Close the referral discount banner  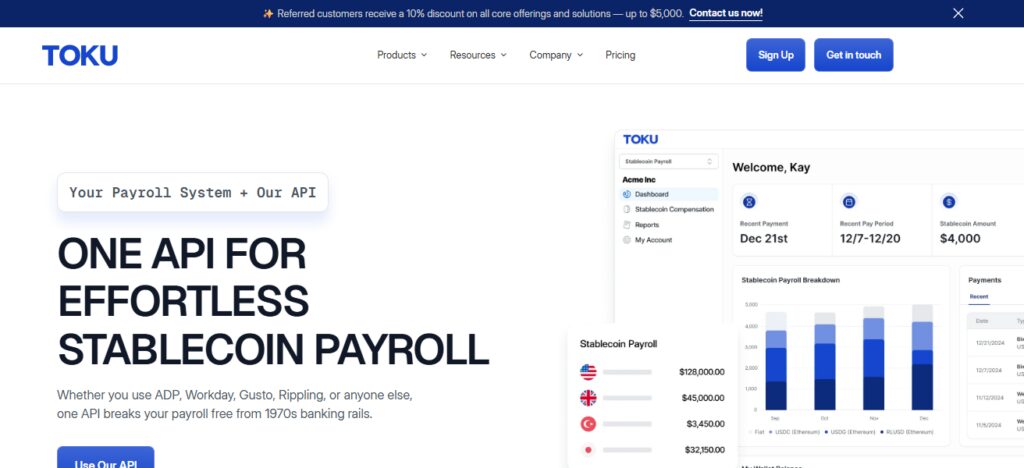958,13
